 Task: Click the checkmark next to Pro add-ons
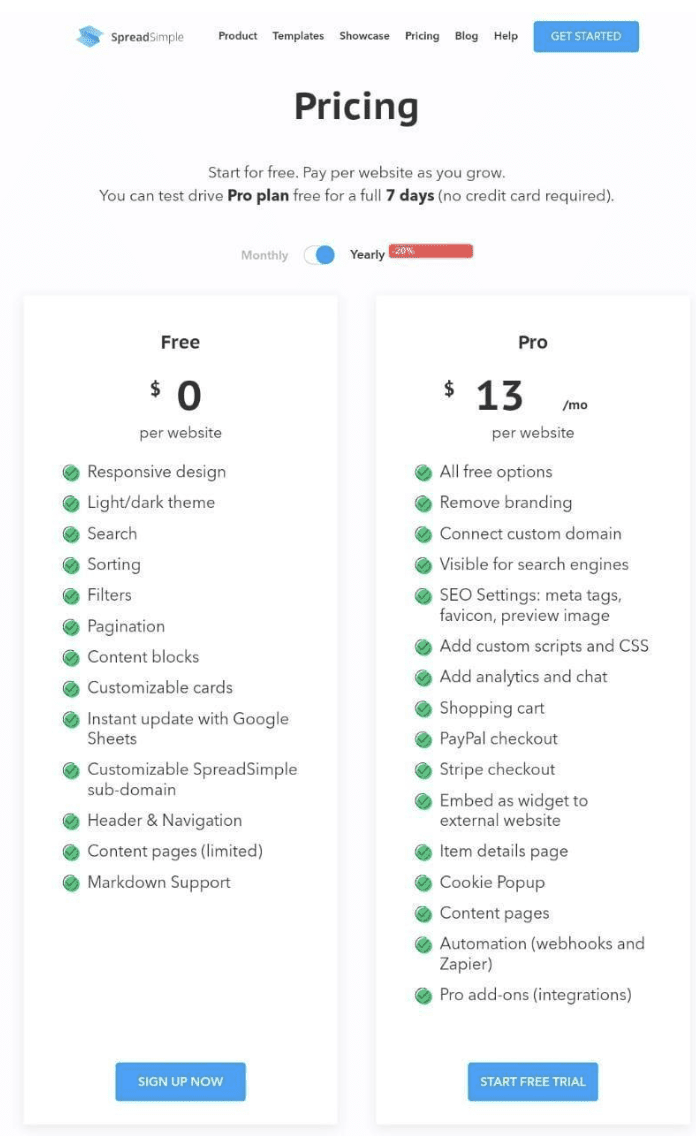[423, 996]
